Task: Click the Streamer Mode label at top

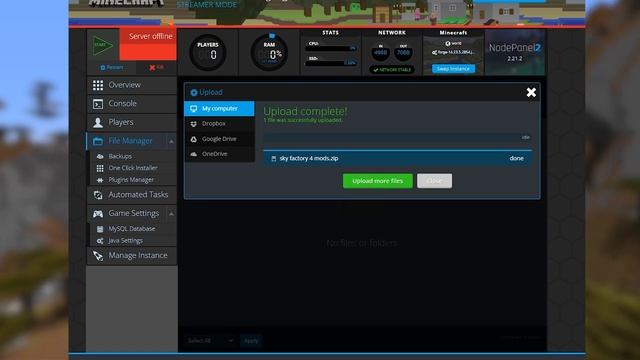Action: 207,5
